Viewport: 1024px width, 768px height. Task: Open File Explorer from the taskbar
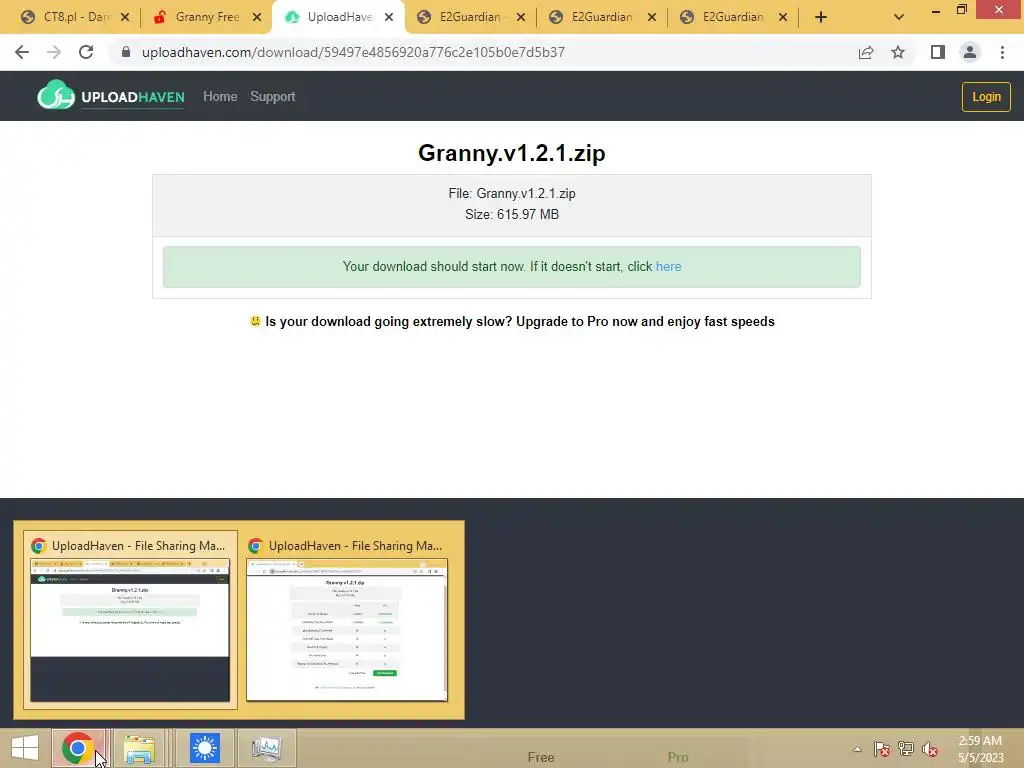pos(140,748)
